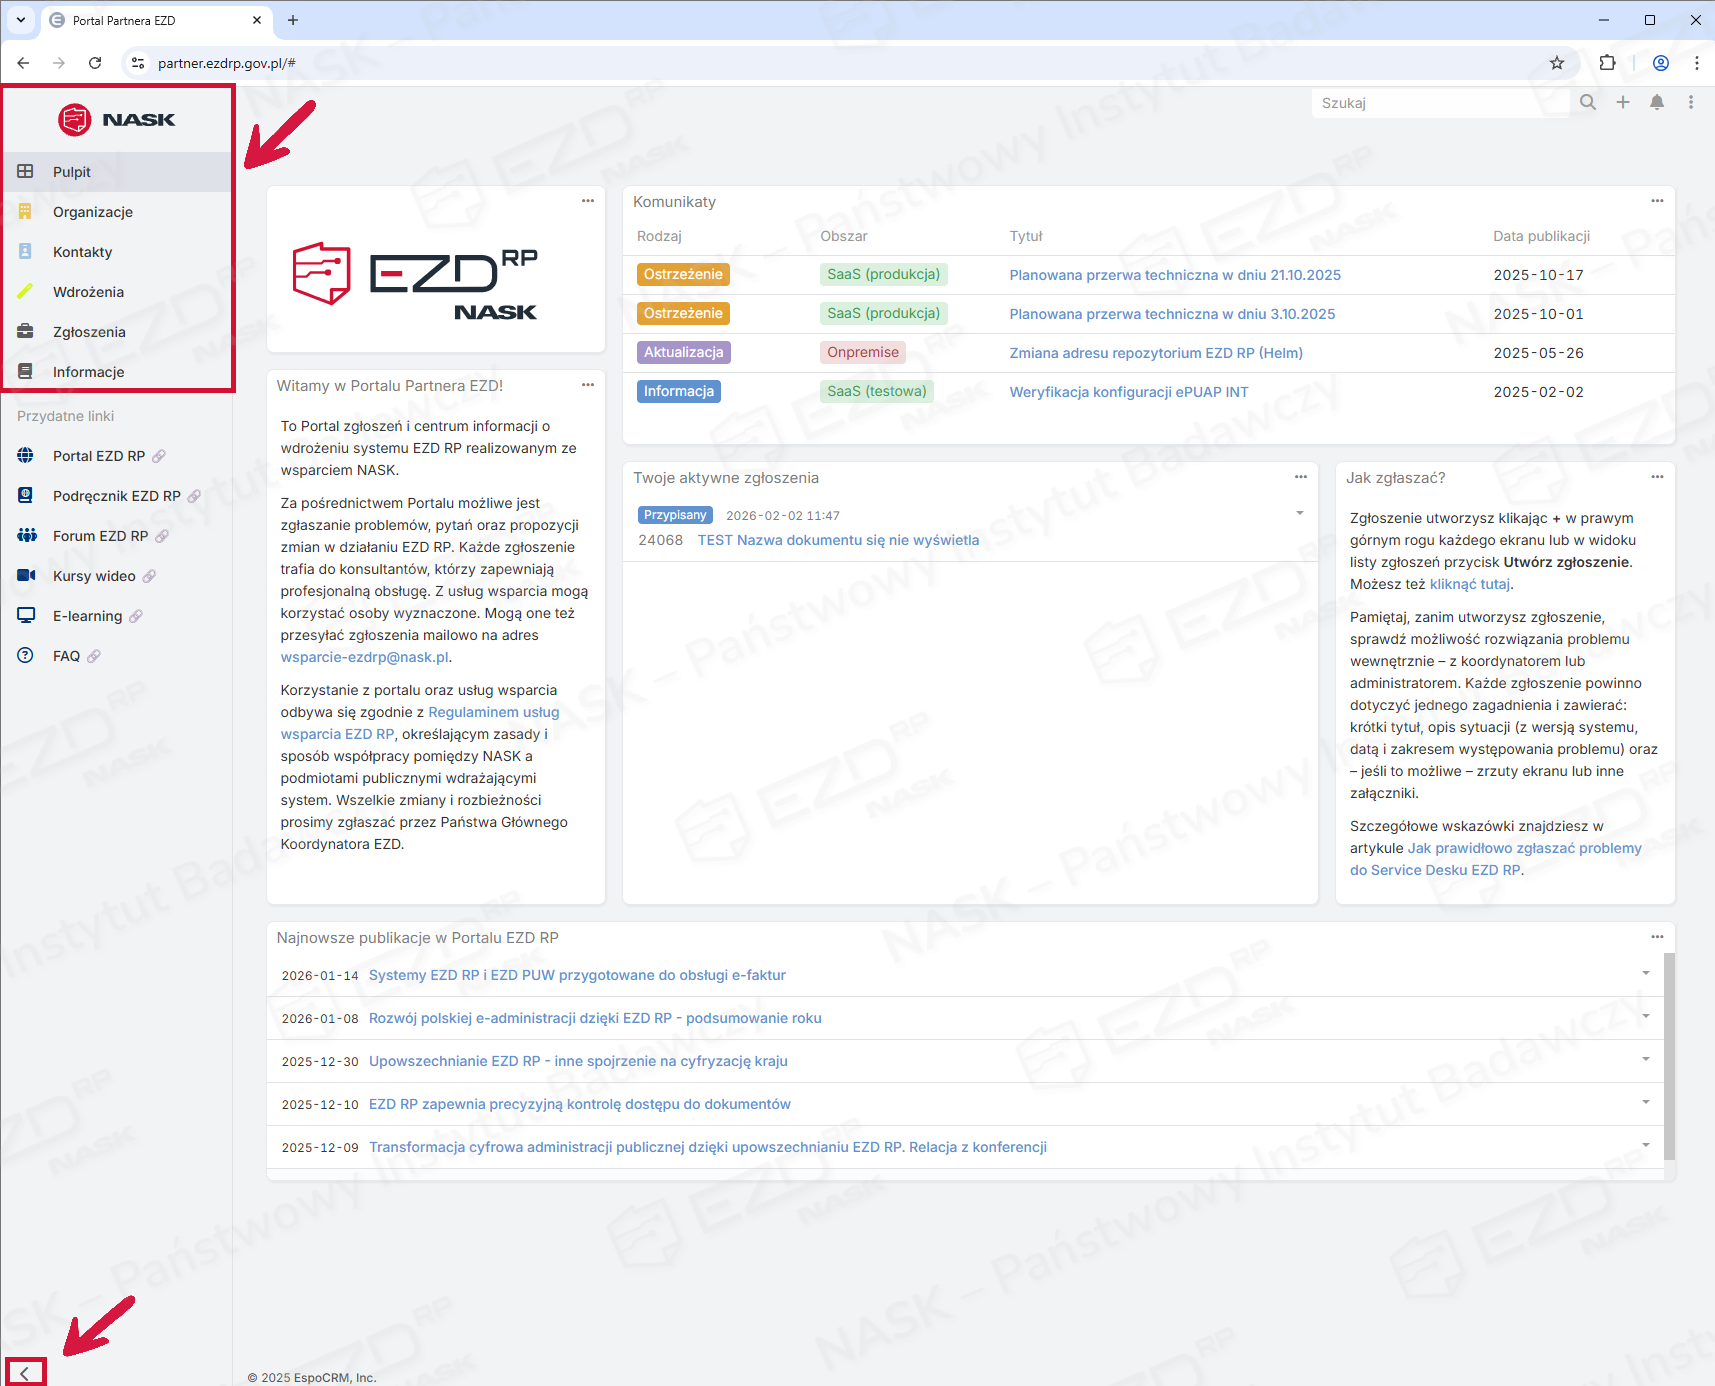The height and width of the screenshot is (1386, 1715).
Task: Click the publications panel vertical scrollbar
Action: pyautogui.click(x=1669, y=1055)
